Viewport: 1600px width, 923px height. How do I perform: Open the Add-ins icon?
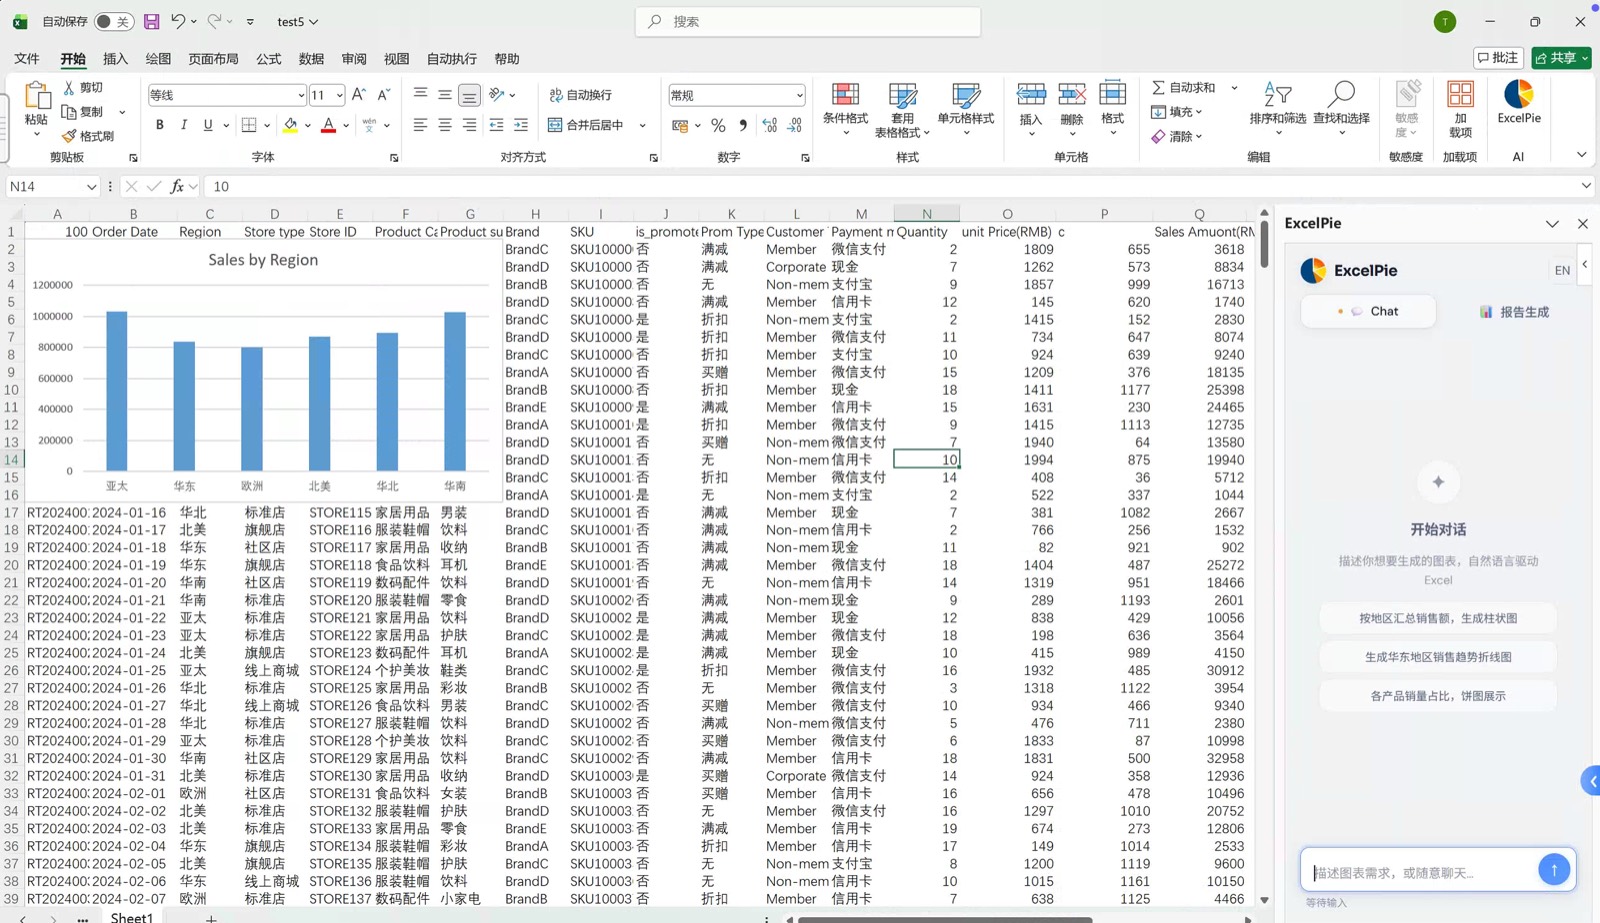point(1460,95)
